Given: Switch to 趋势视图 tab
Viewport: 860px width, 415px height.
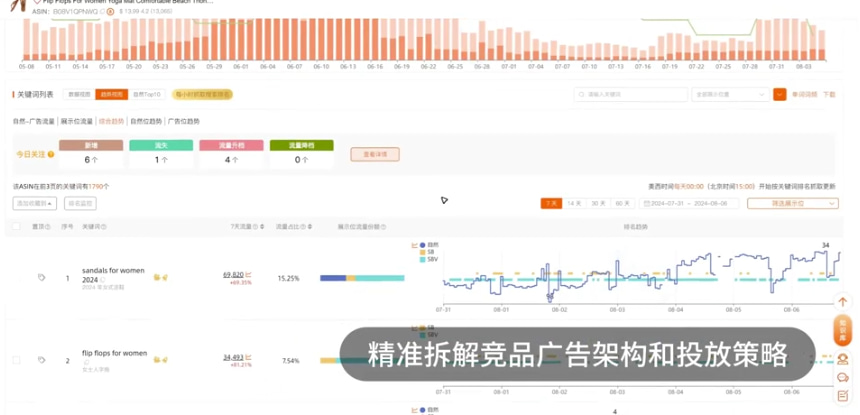Looking at the screenshot, I should (x=111, y=94).
